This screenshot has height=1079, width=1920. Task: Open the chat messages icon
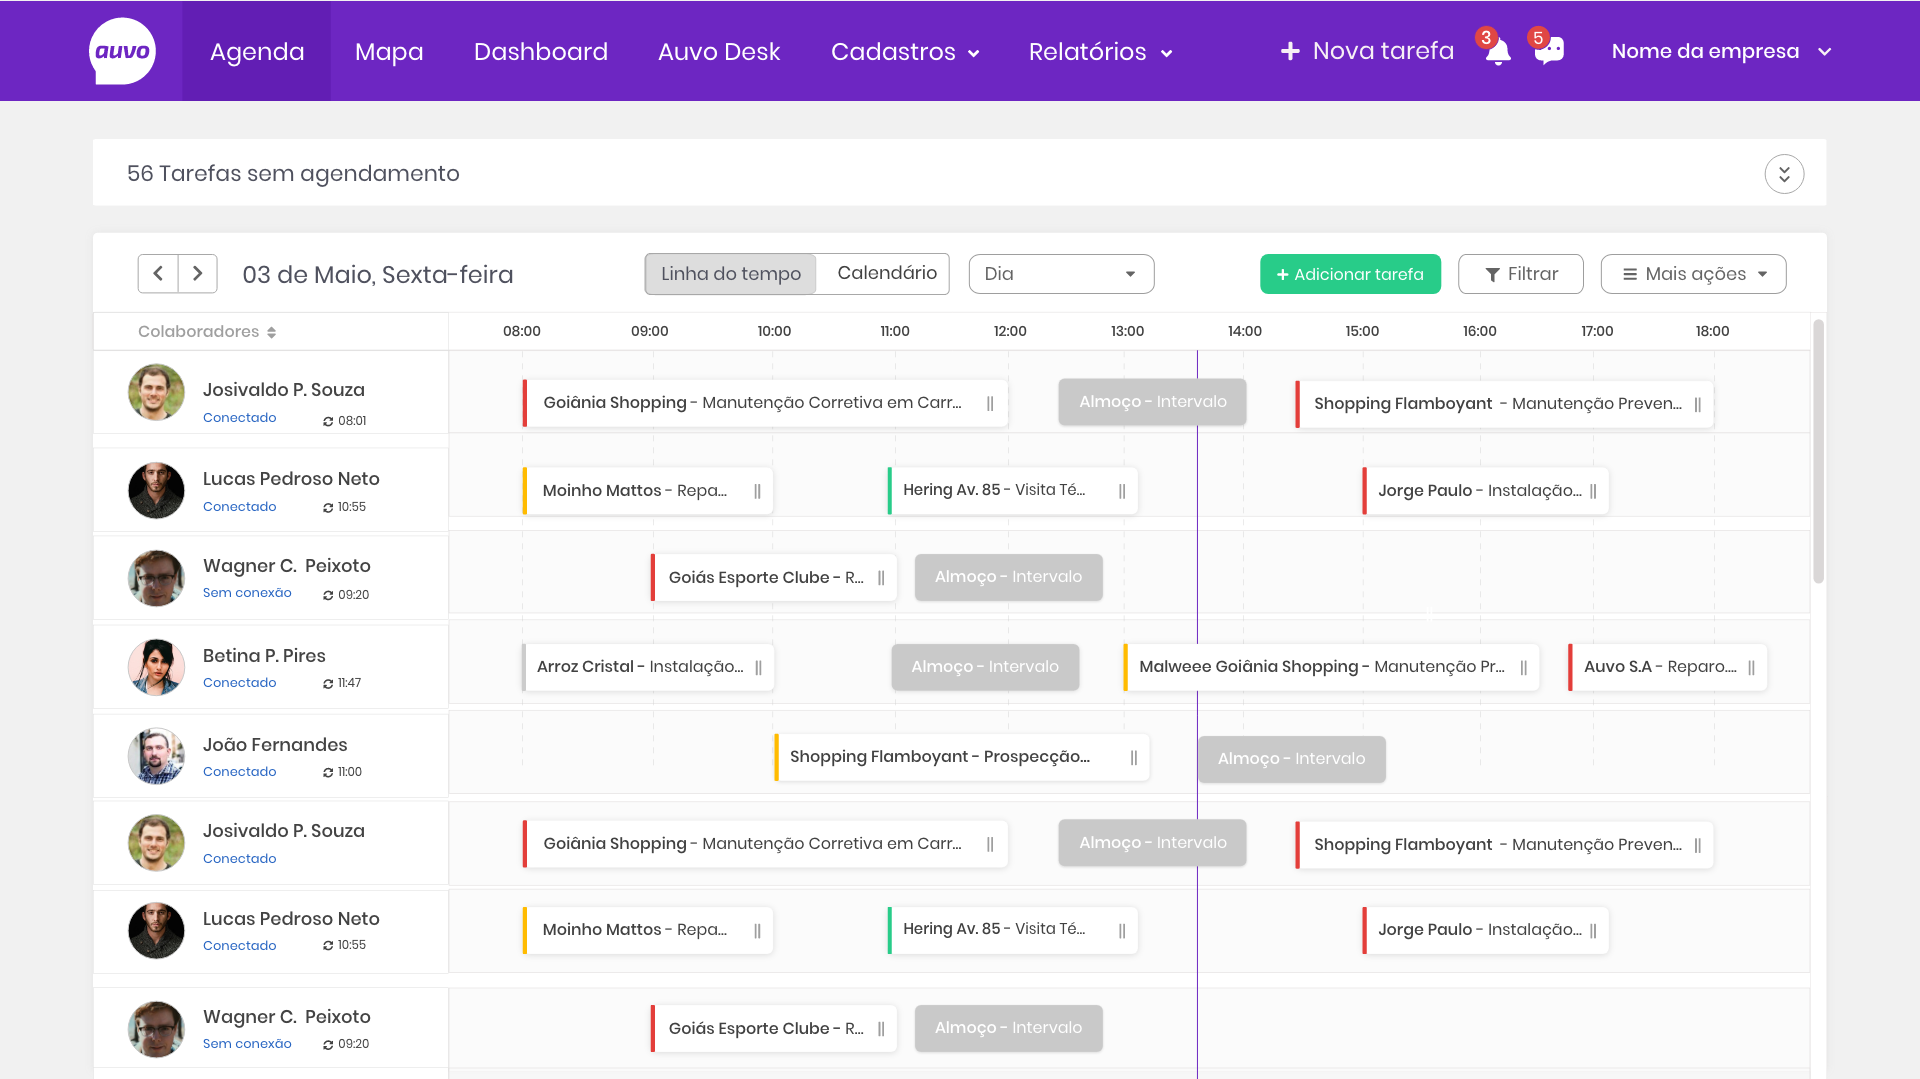[1549, 51]
